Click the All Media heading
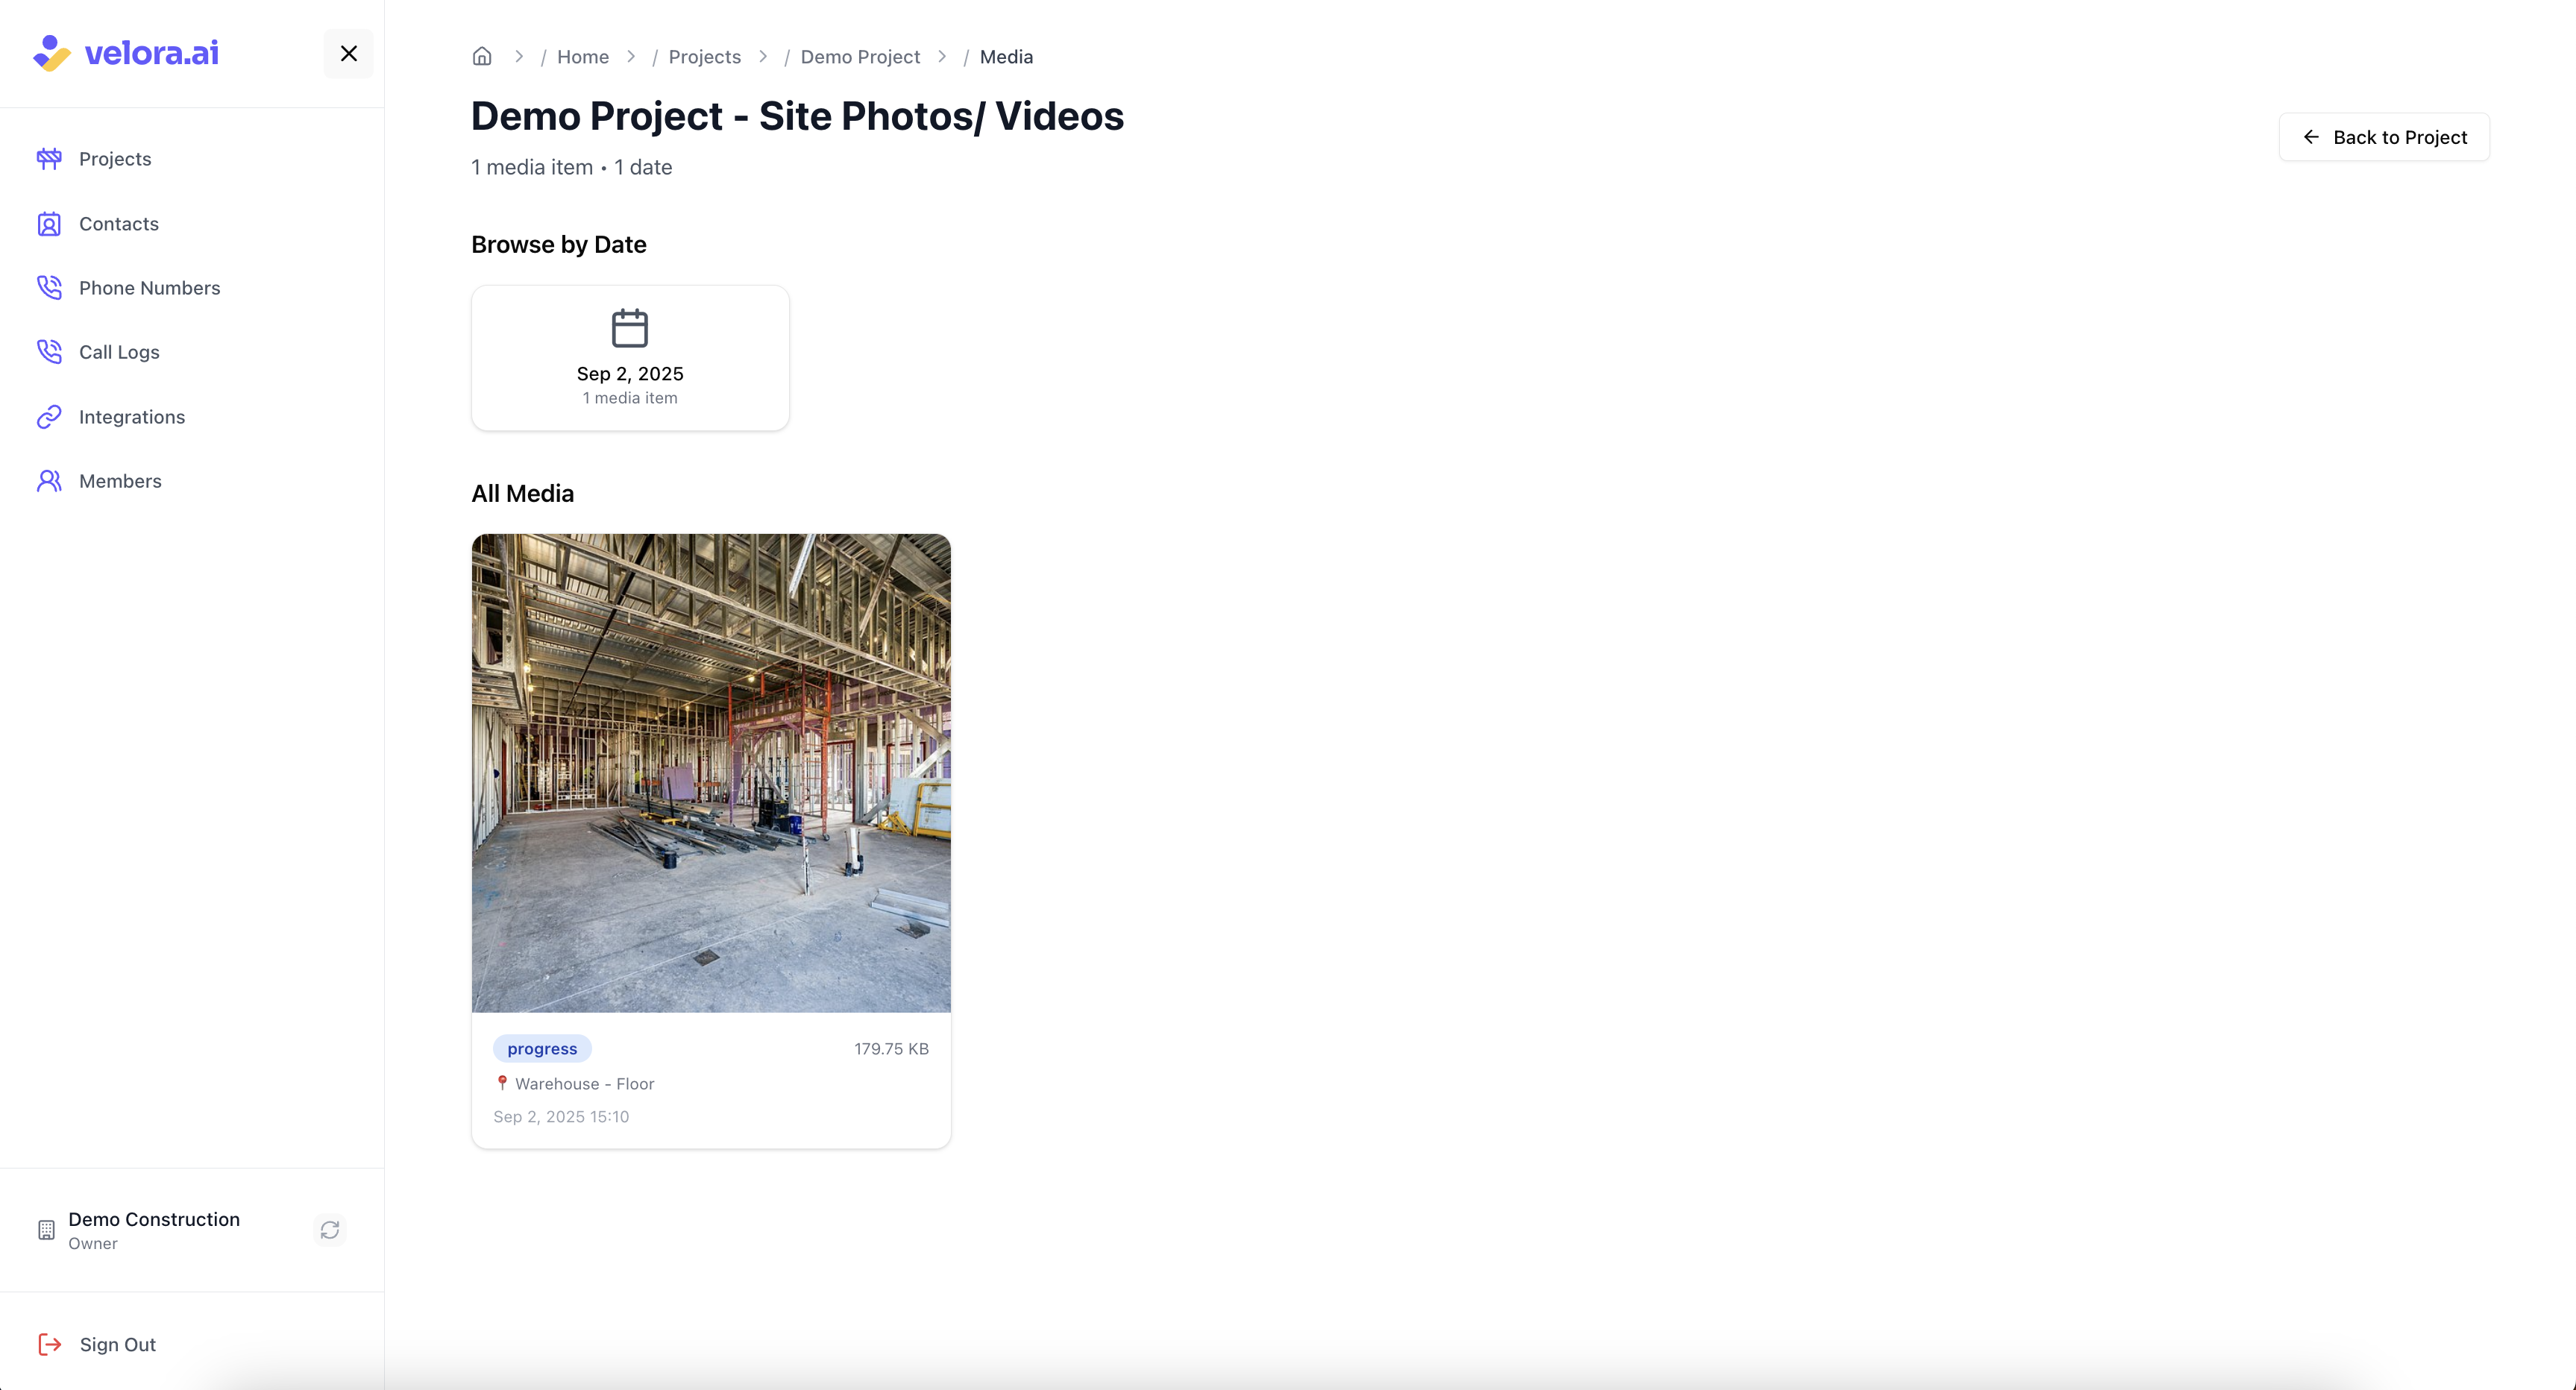This screenshot has width=2576, height=1390. [523, 494]
